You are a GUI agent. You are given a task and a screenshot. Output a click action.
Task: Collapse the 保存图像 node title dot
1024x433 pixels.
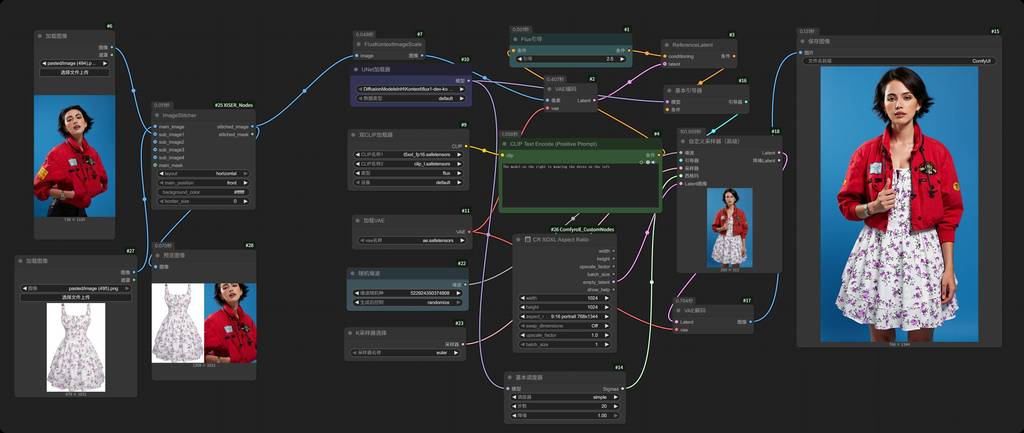pyautogui.click(x=803, y=41)
